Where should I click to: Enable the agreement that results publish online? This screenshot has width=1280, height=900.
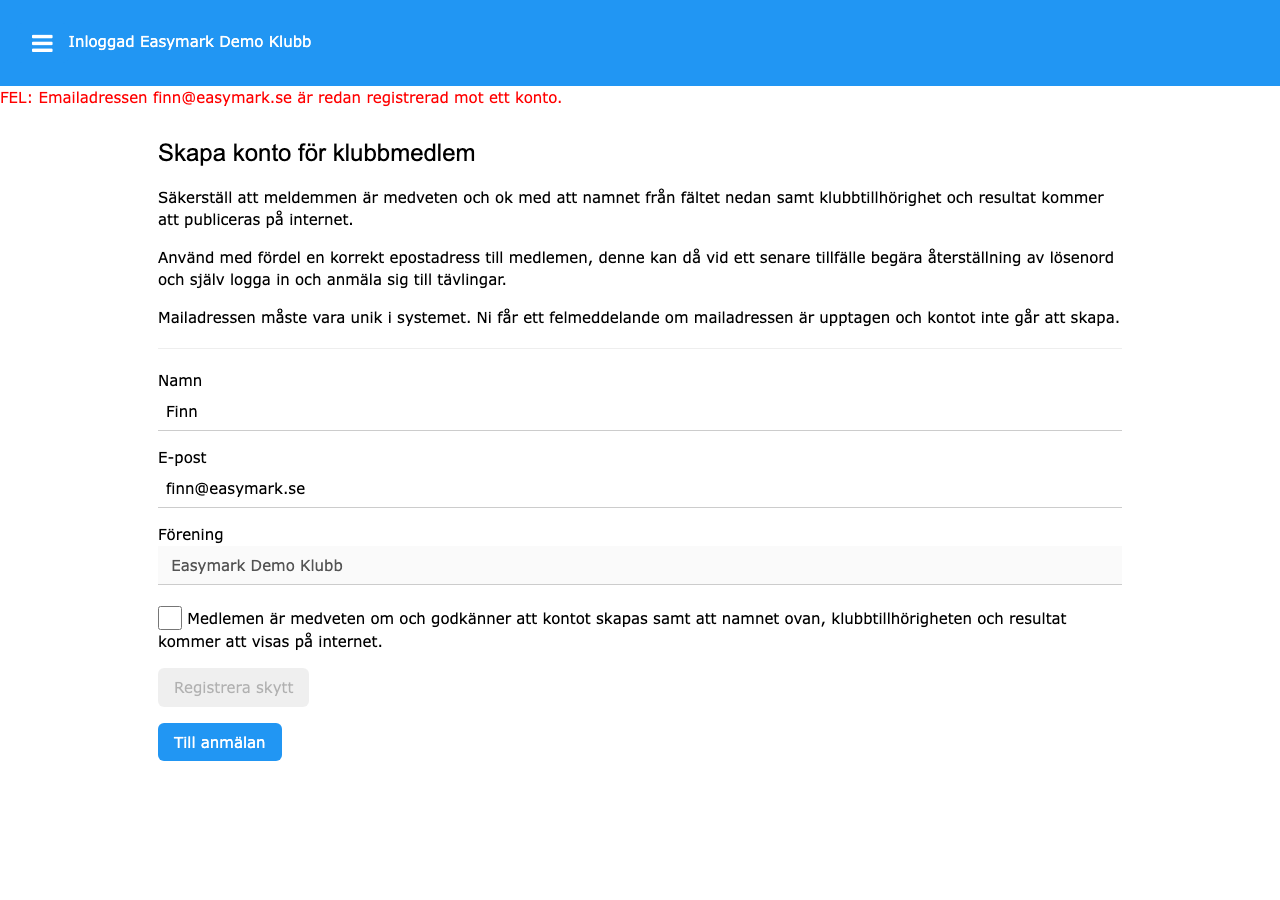[x=169, y=617]
